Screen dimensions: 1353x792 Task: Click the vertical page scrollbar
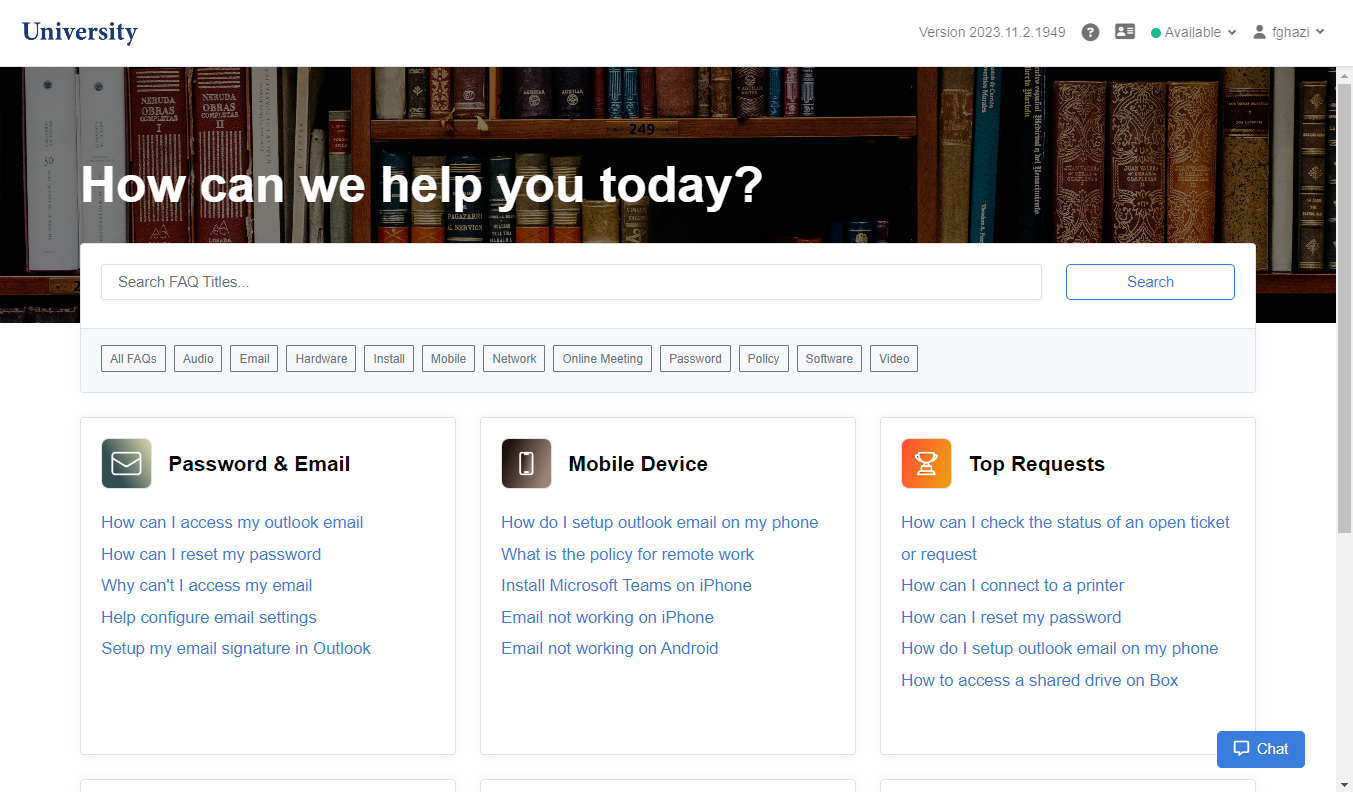1344,300
